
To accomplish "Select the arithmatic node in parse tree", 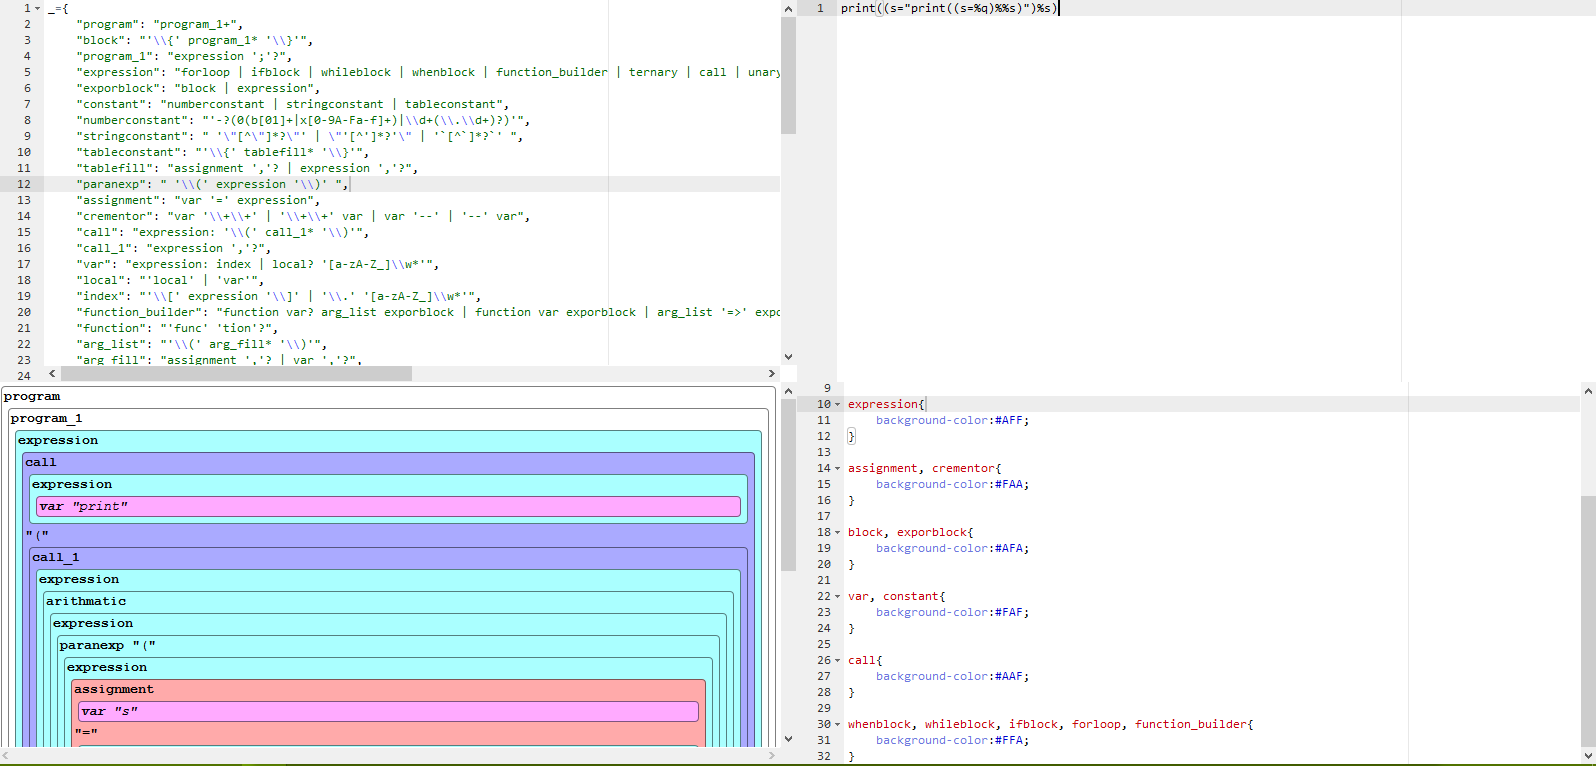I will (86, 601).
